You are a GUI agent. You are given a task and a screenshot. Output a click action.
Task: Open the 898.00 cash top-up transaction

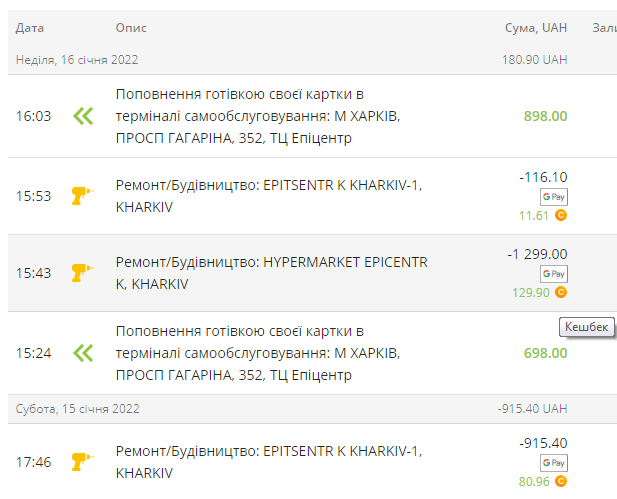pyautogui.click(x=312, y=116)
